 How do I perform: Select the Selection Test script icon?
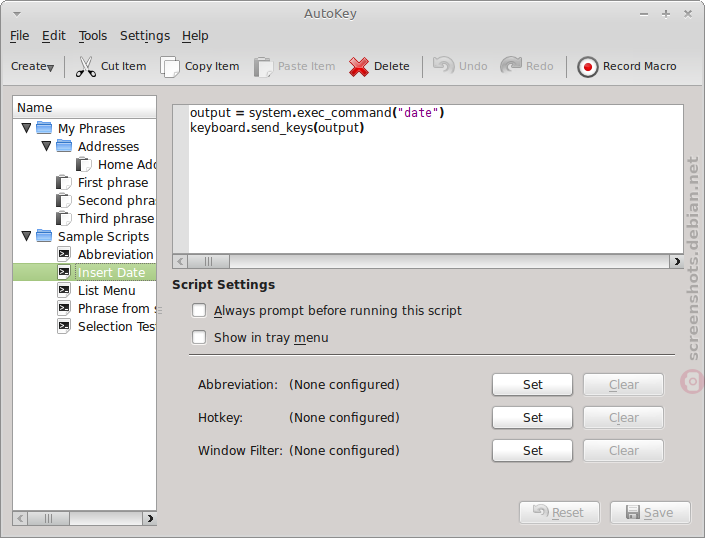[64, 326]
